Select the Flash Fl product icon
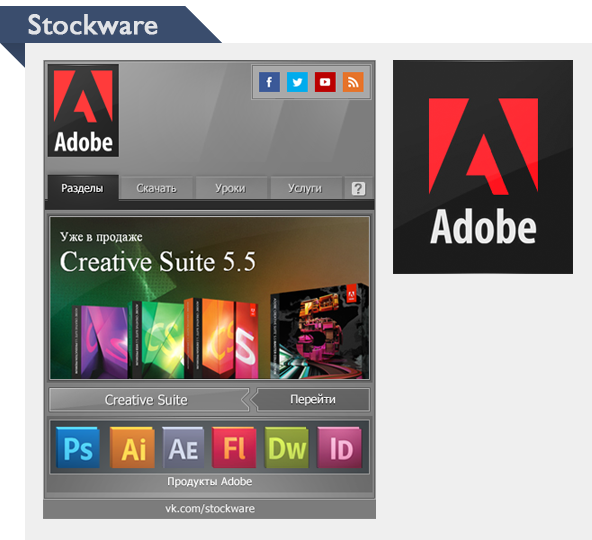 tap(234, 448)
